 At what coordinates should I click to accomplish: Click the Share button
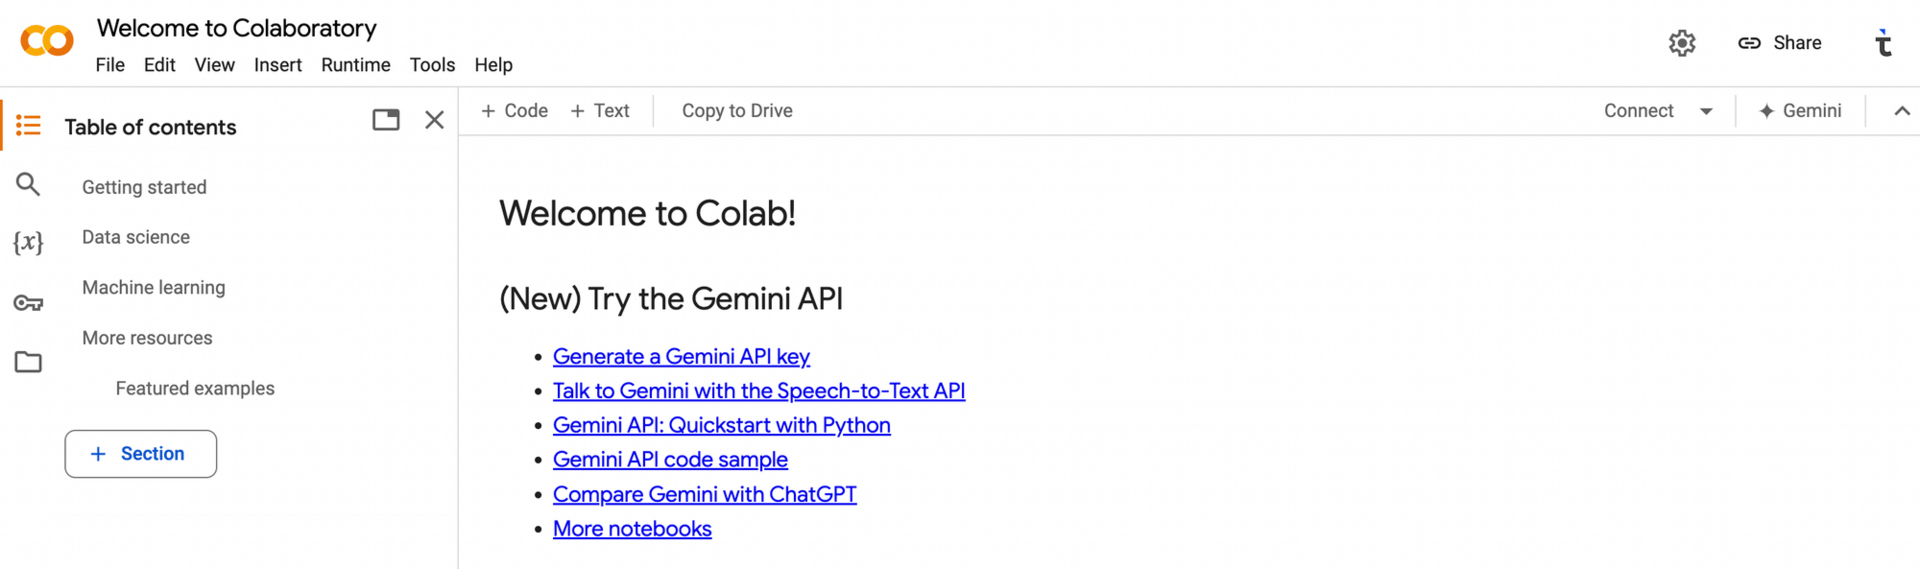point(1780,43)
